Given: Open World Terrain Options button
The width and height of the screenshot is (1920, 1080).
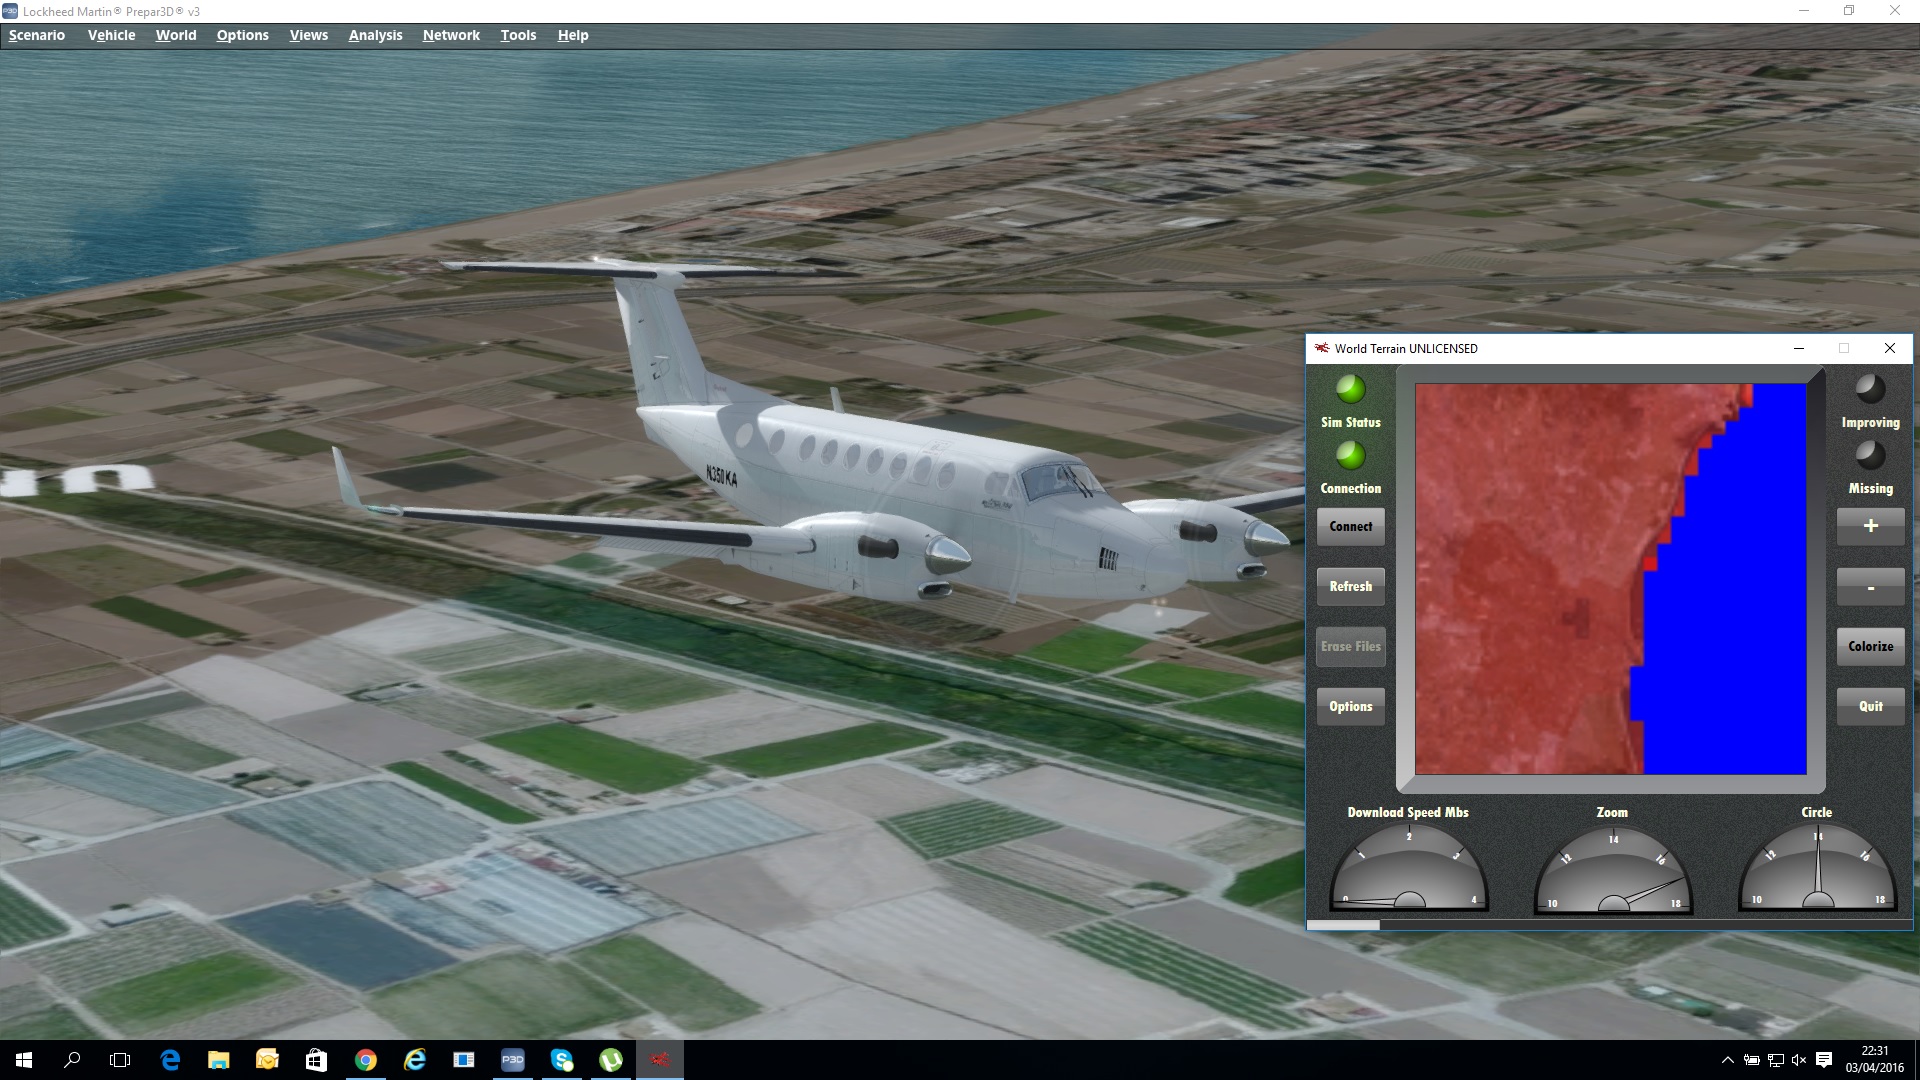Looking at the screenshot, I should (1351, 707).
